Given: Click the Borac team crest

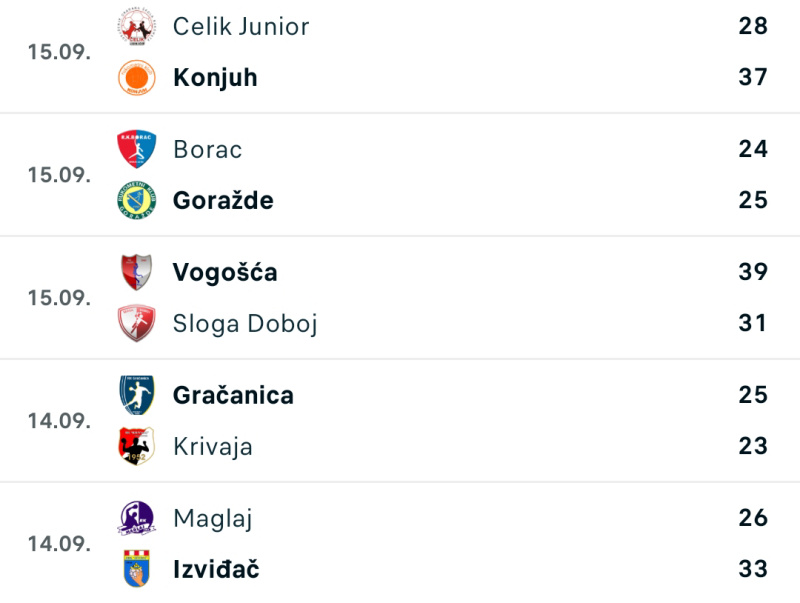Looking at the screenshot, I should coord(136,149).
